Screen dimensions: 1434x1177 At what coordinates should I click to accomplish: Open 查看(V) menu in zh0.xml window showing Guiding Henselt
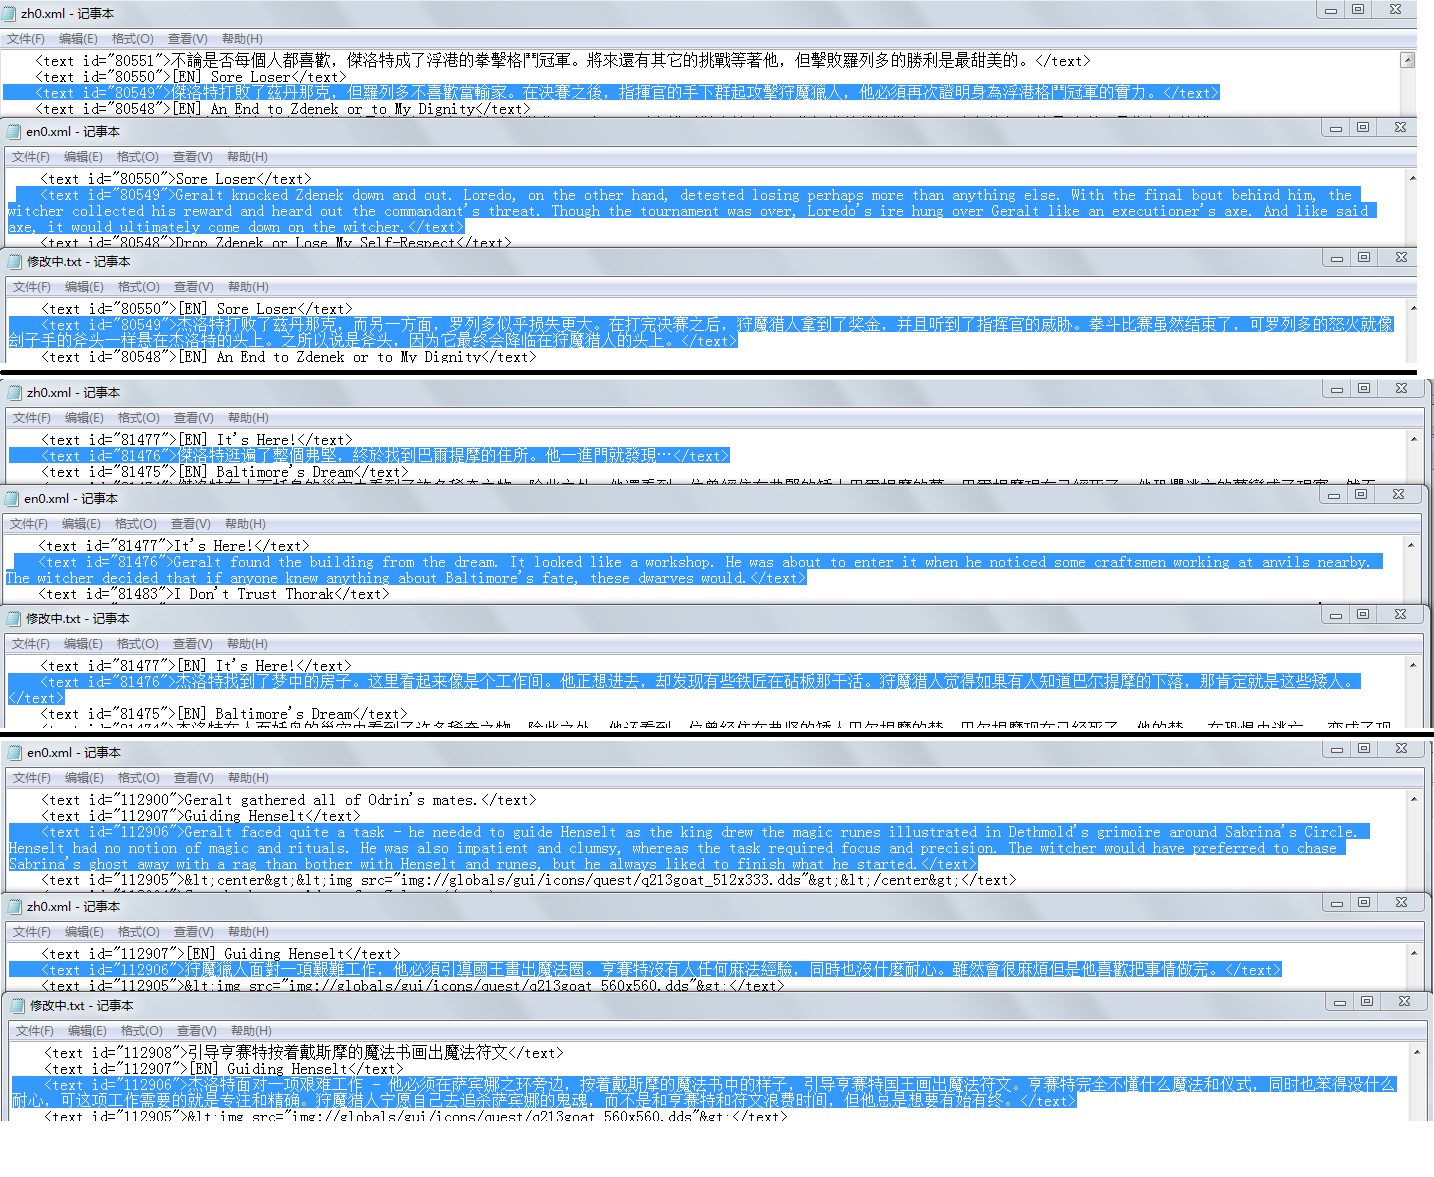coord(194,932)
